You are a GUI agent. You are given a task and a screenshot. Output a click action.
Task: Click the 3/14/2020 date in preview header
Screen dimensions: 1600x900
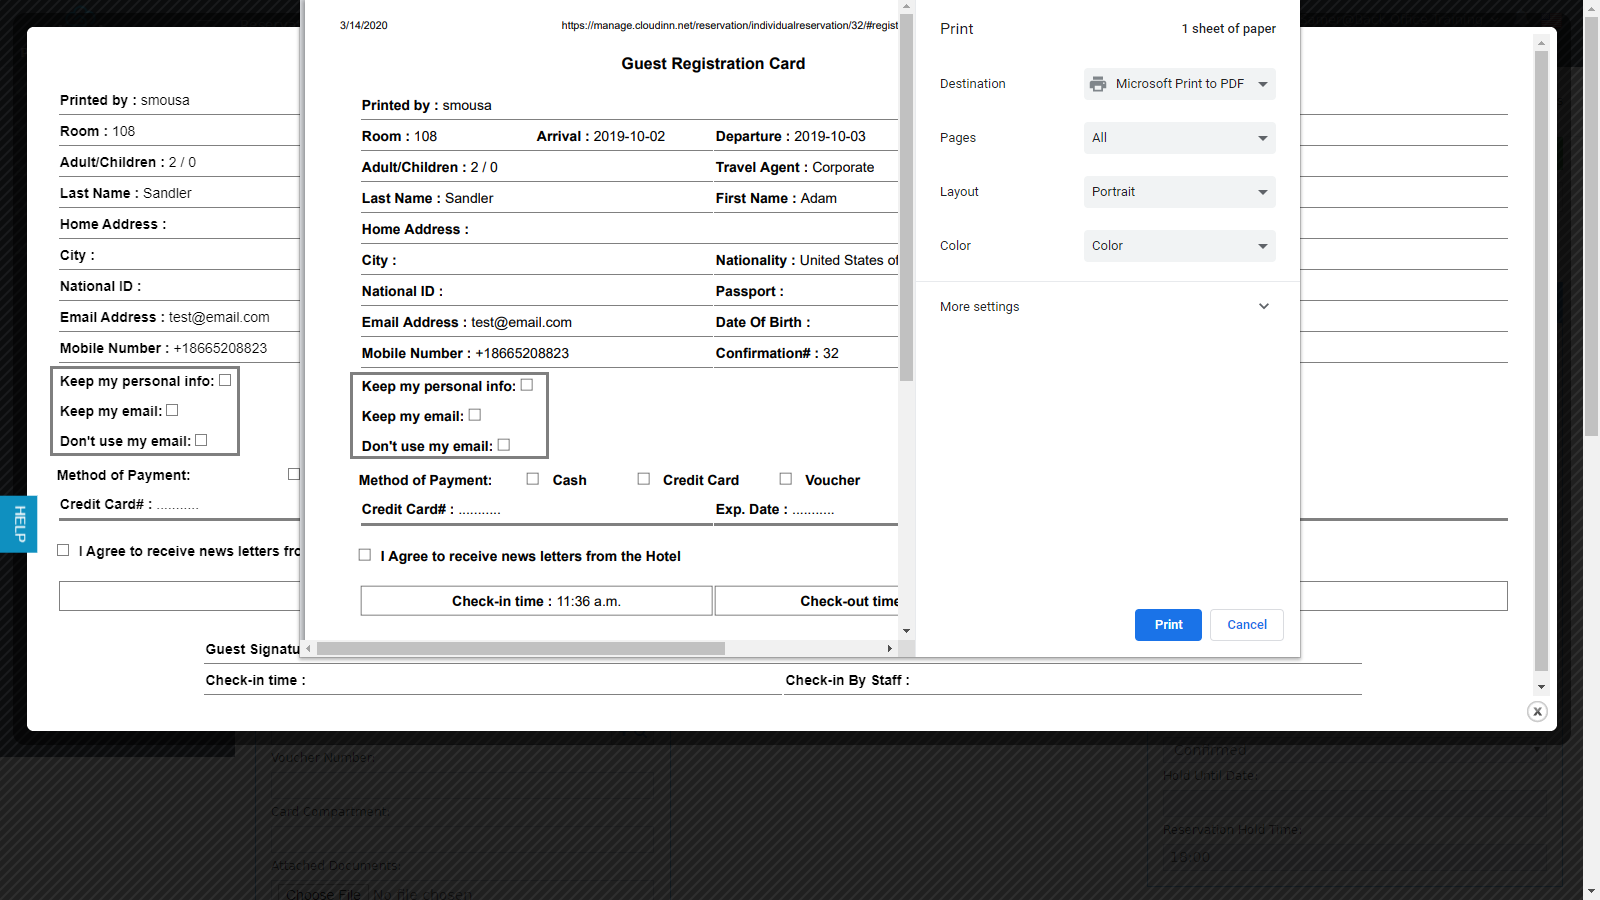click(364, 26)
